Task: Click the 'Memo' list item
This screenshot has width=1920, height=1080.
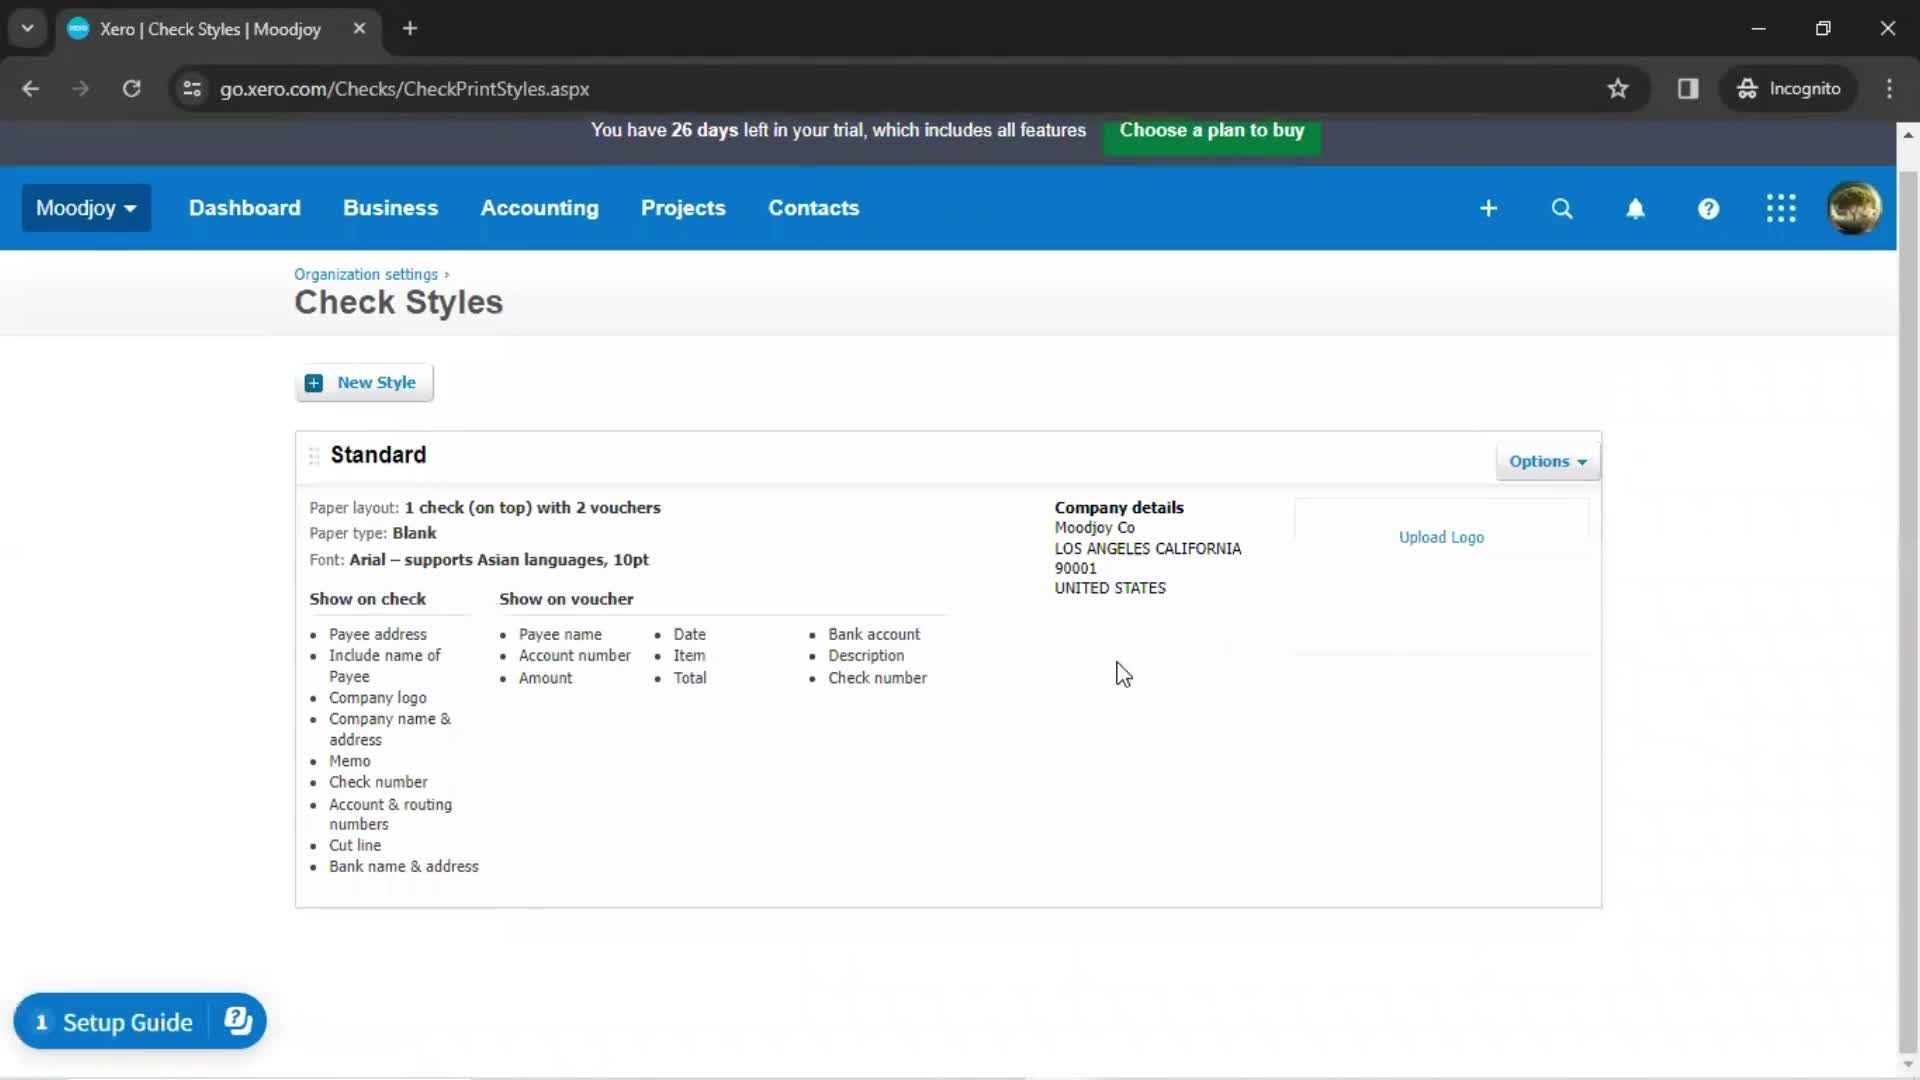Action: click(x=350, y=762)
